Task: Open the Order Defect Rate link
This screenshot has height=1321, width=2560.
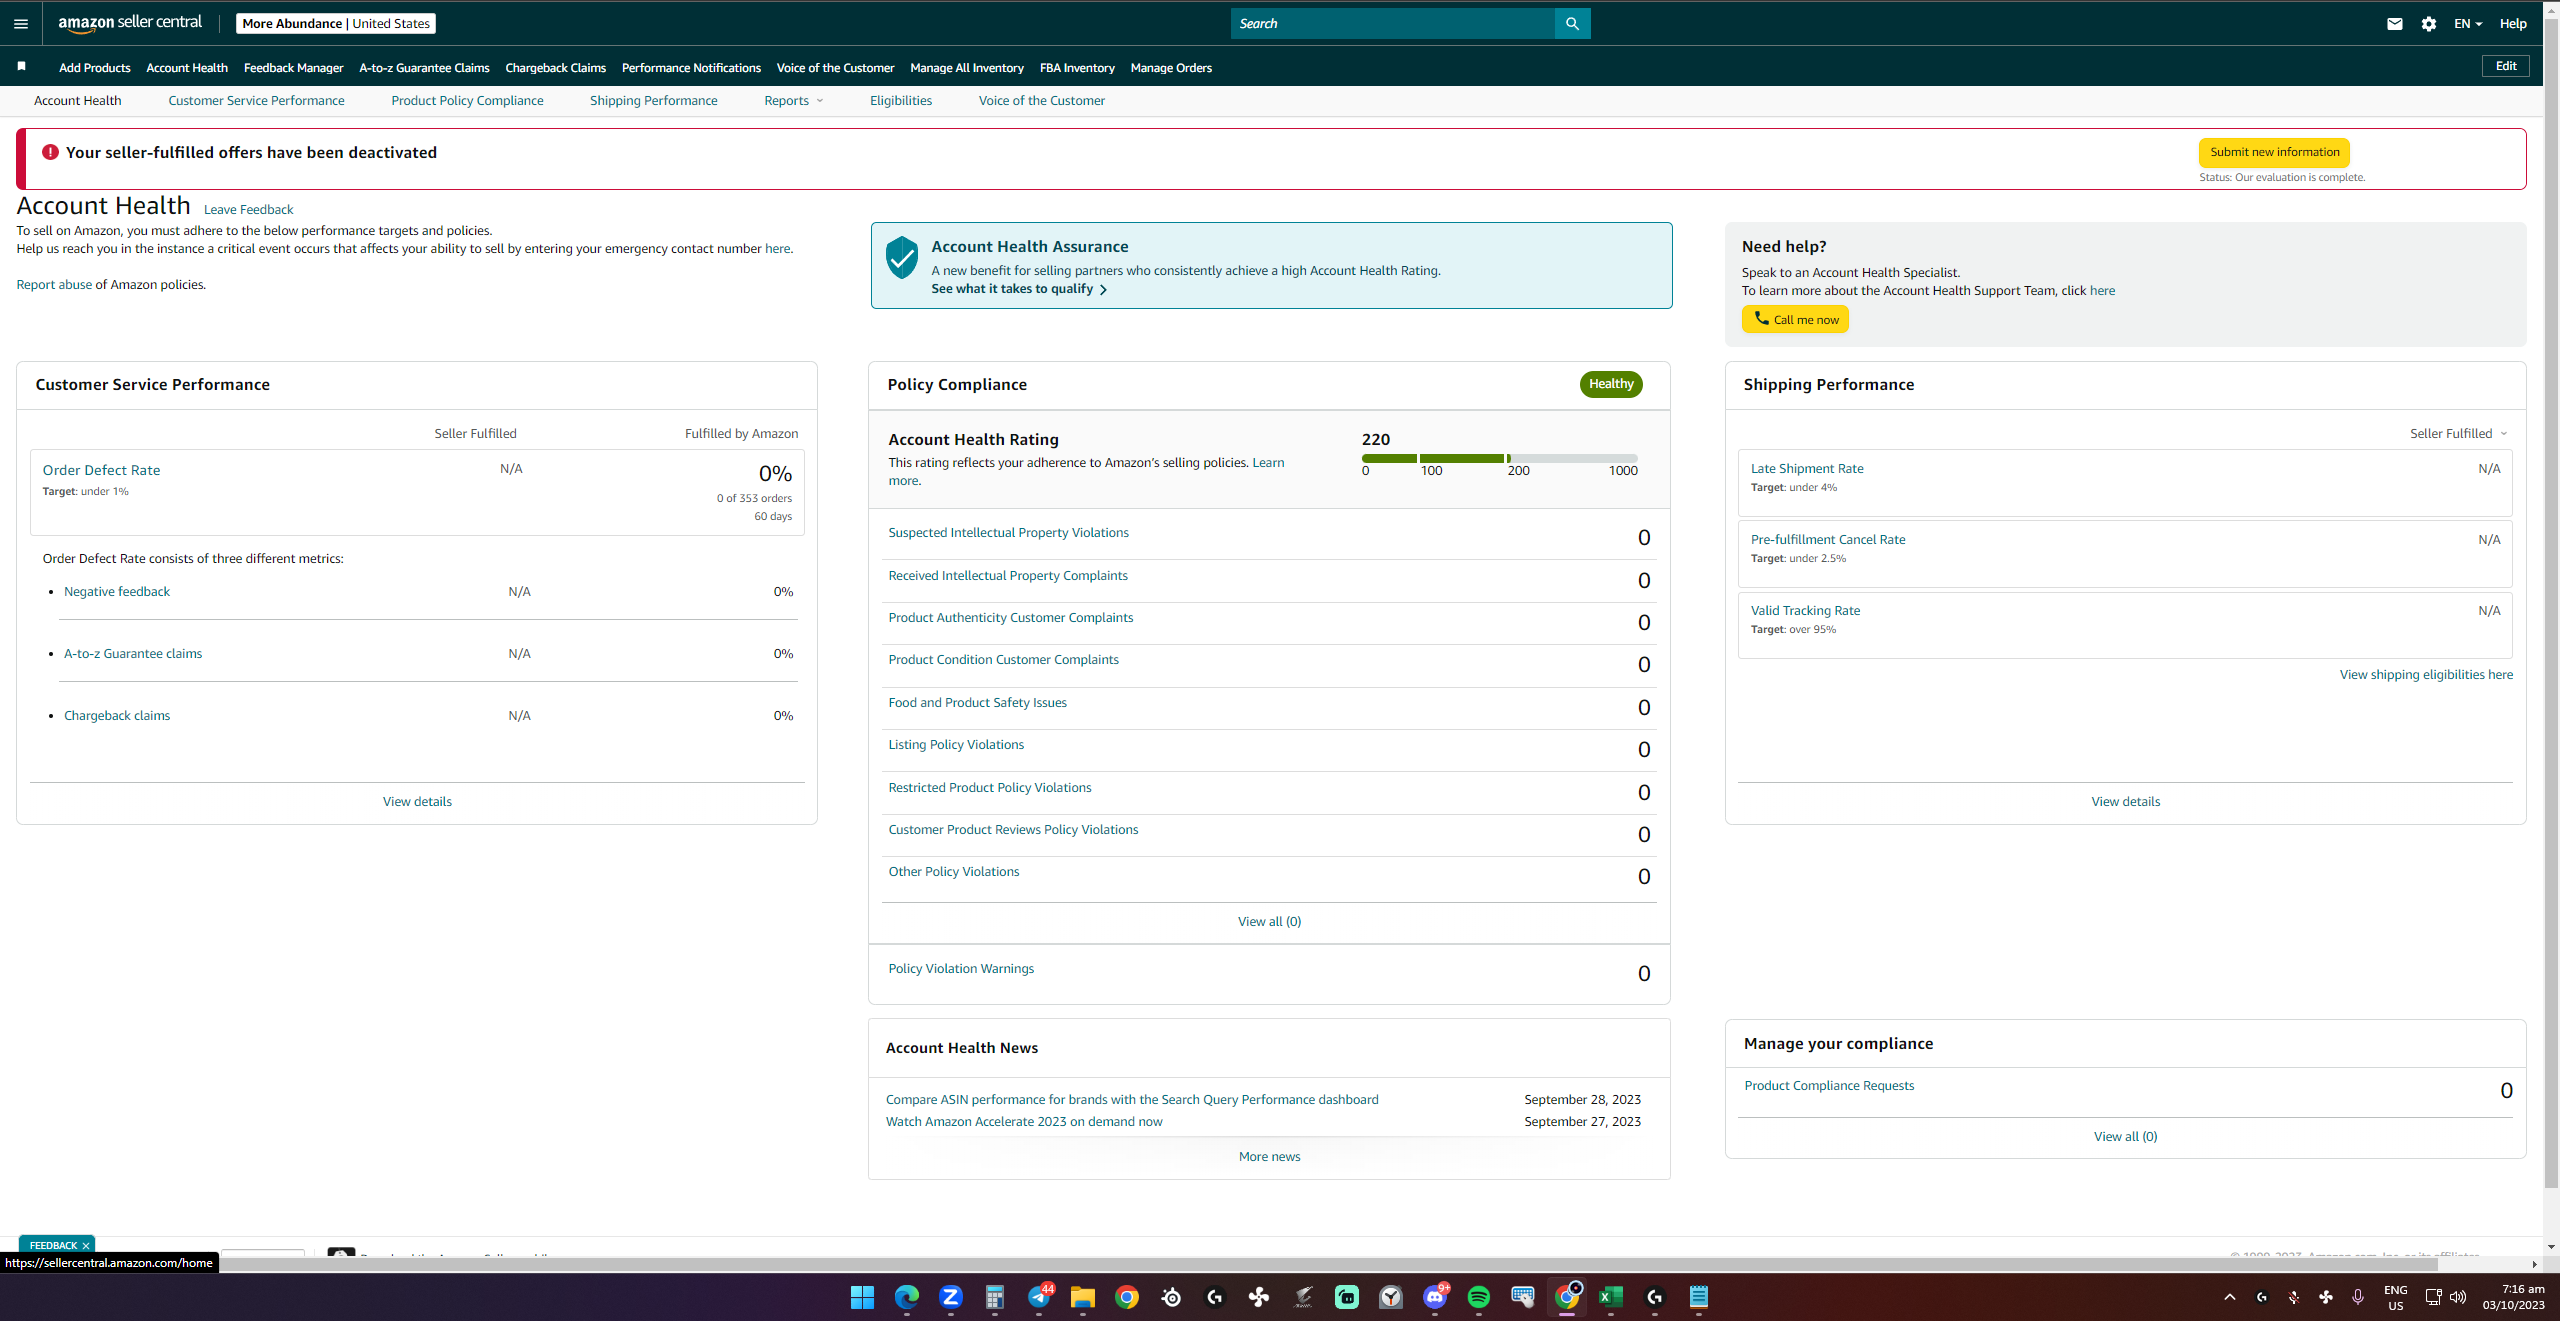Action: (101, 470)
